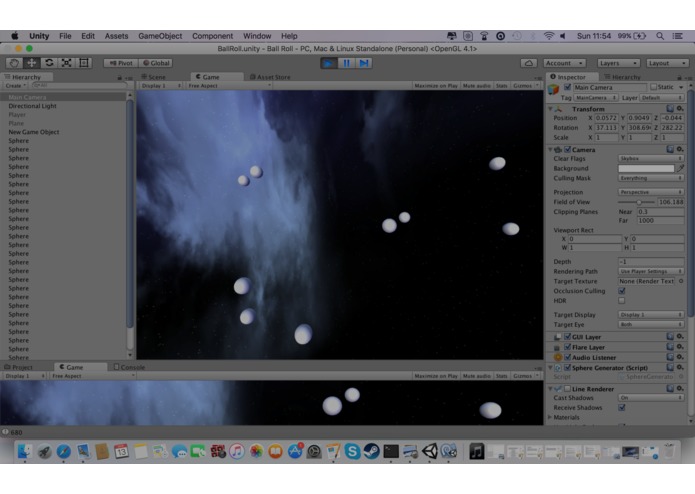Disable the Audio Listener checkbox

(567, 357)
